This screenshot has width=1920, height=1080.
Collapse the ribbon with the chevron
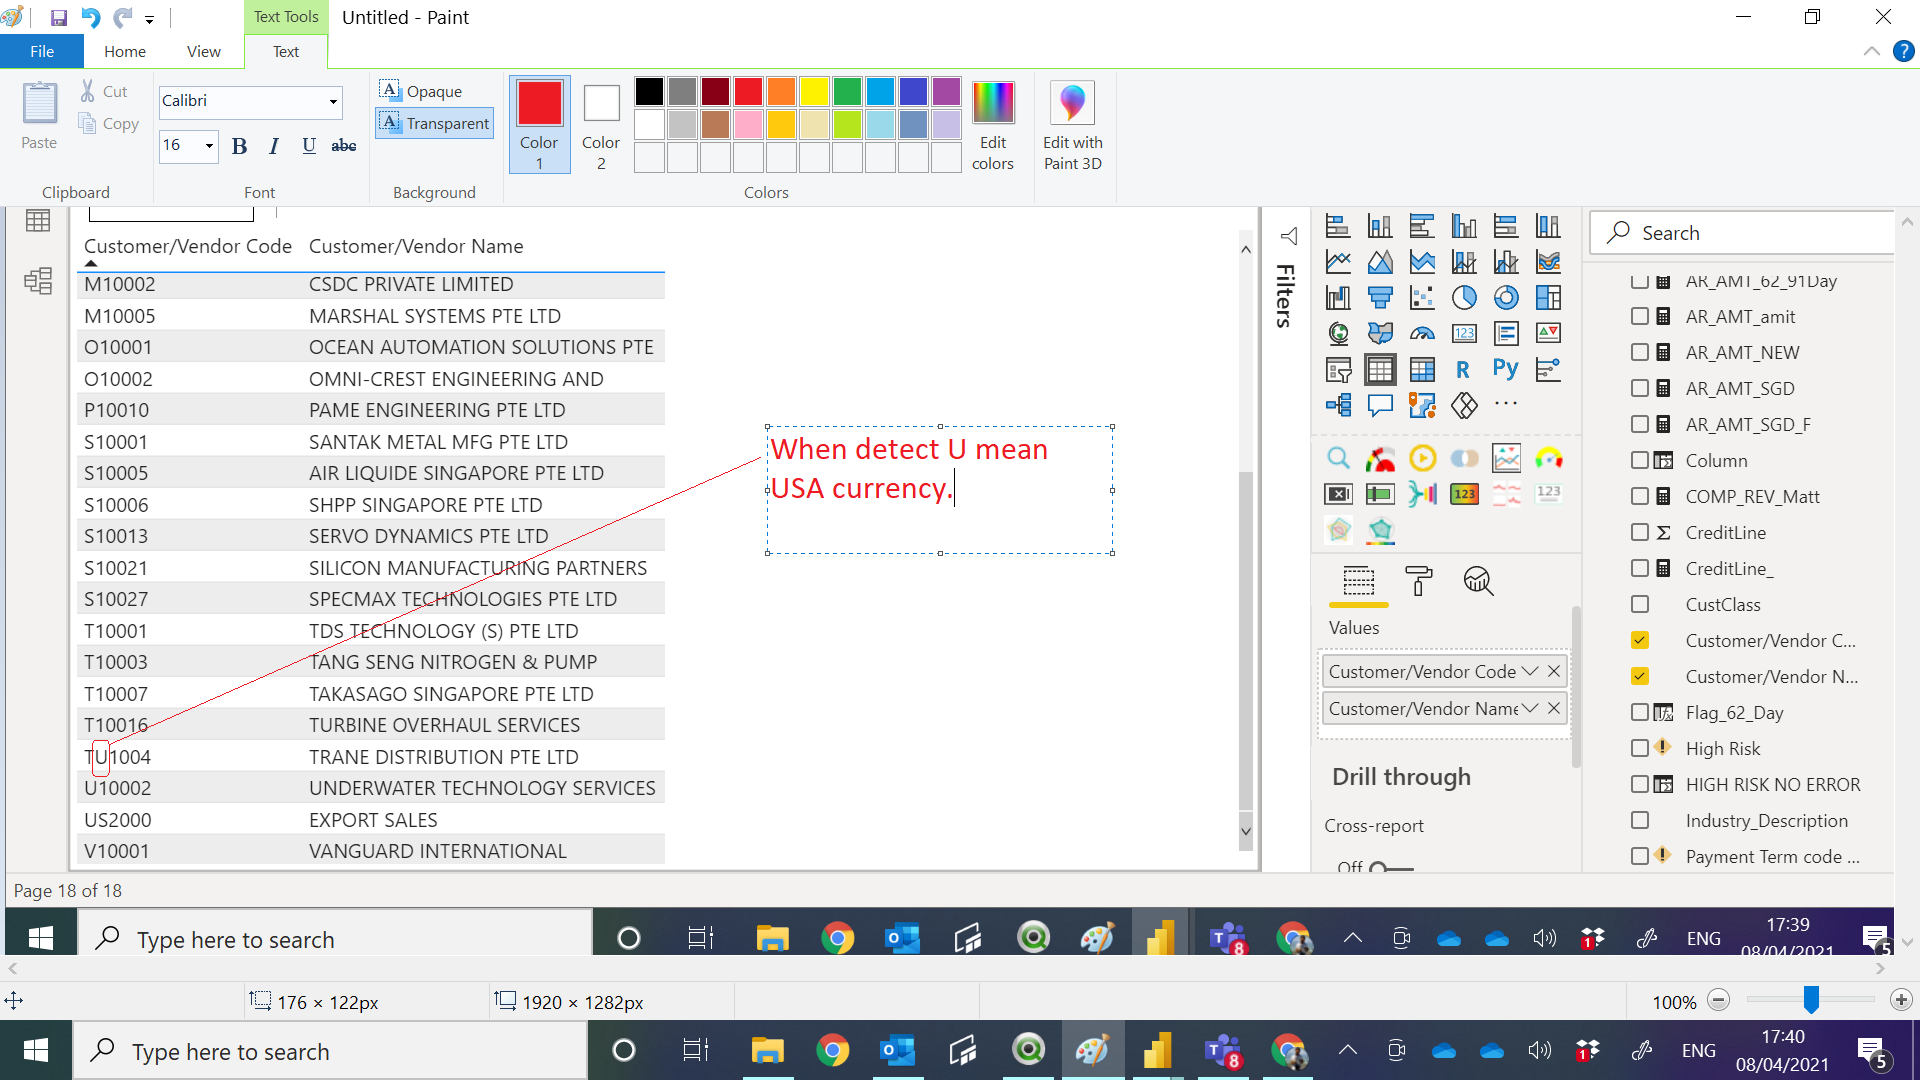(x=1871, y=51)
